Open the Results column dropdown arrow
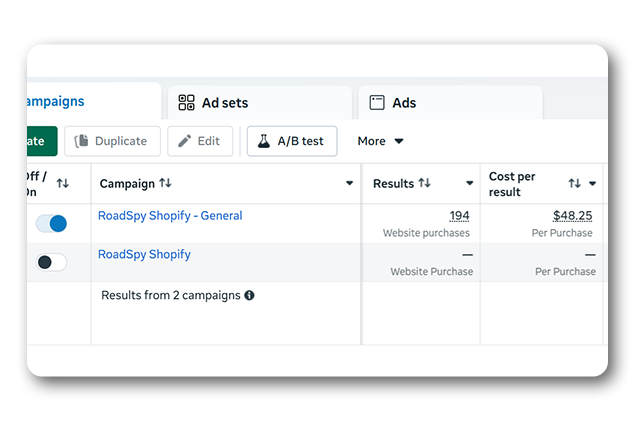635x421 pixels. [x=469, y=183]
